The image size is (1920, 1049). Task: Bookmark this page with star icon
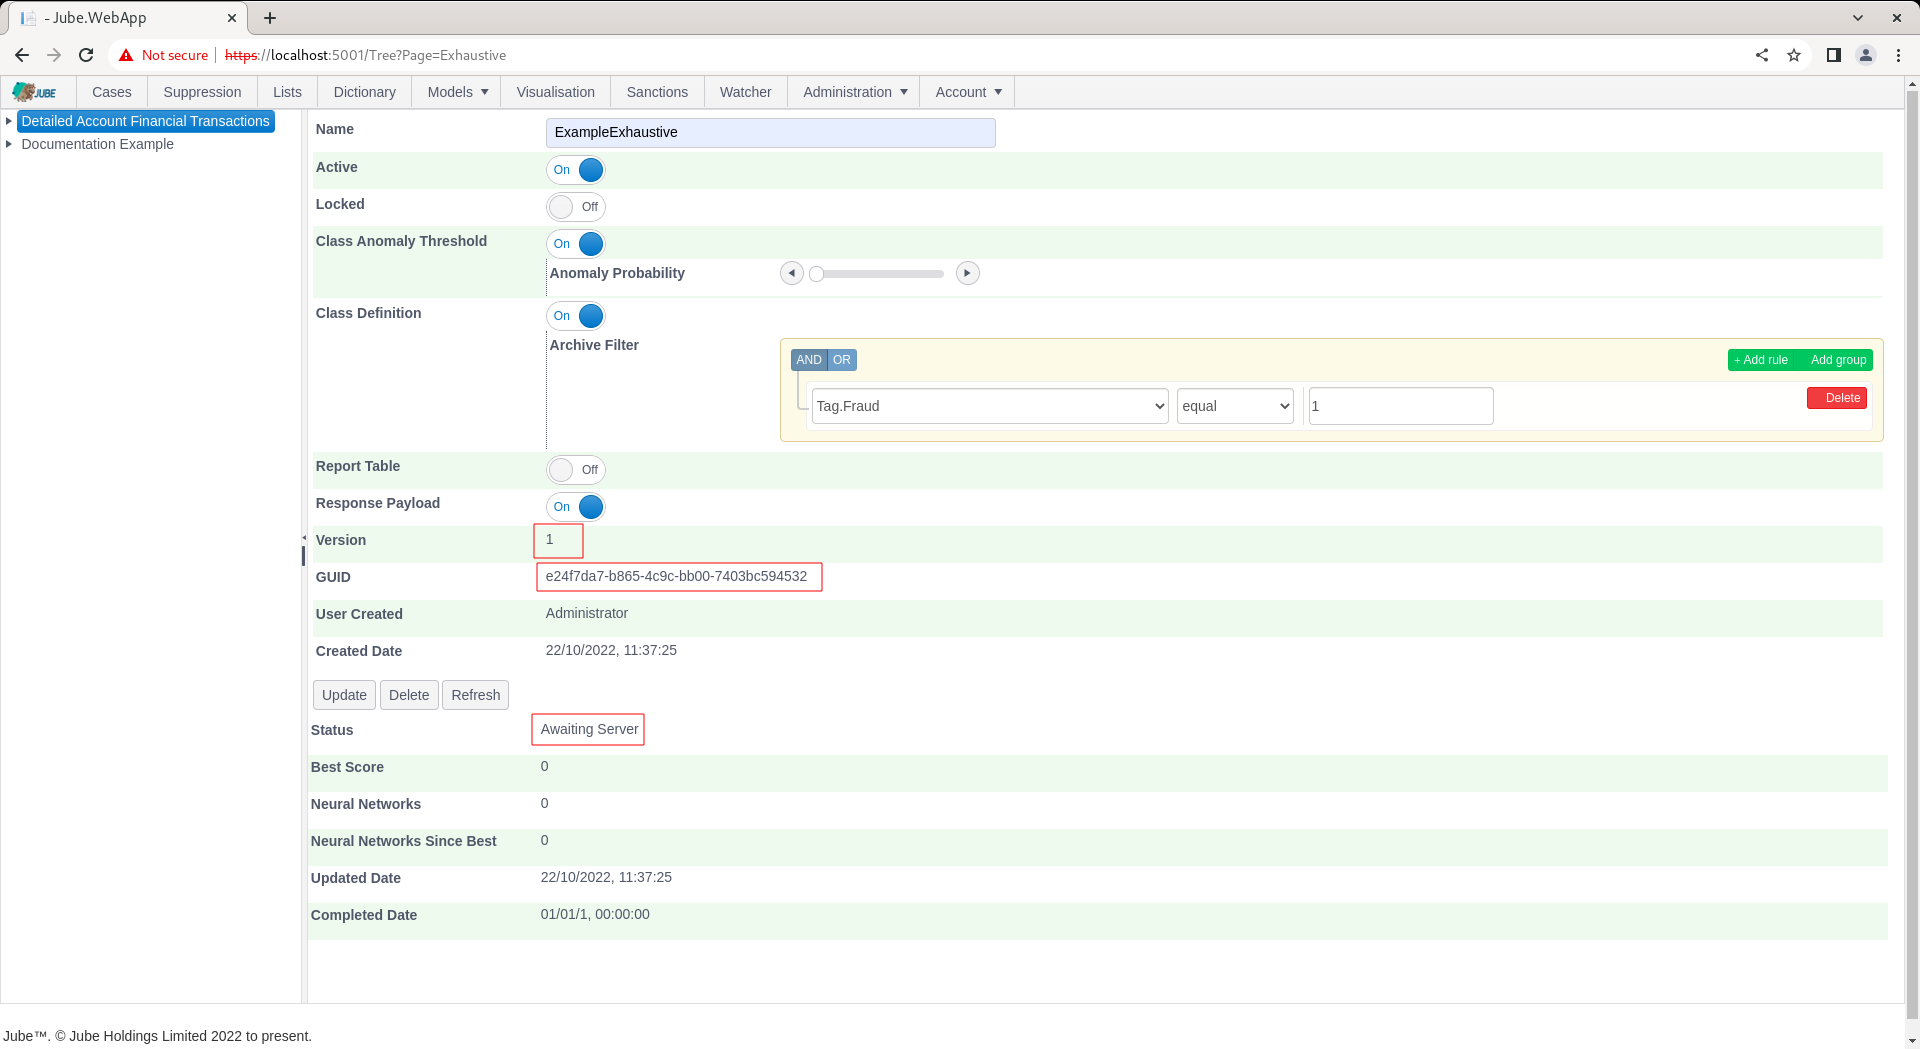1794,55
